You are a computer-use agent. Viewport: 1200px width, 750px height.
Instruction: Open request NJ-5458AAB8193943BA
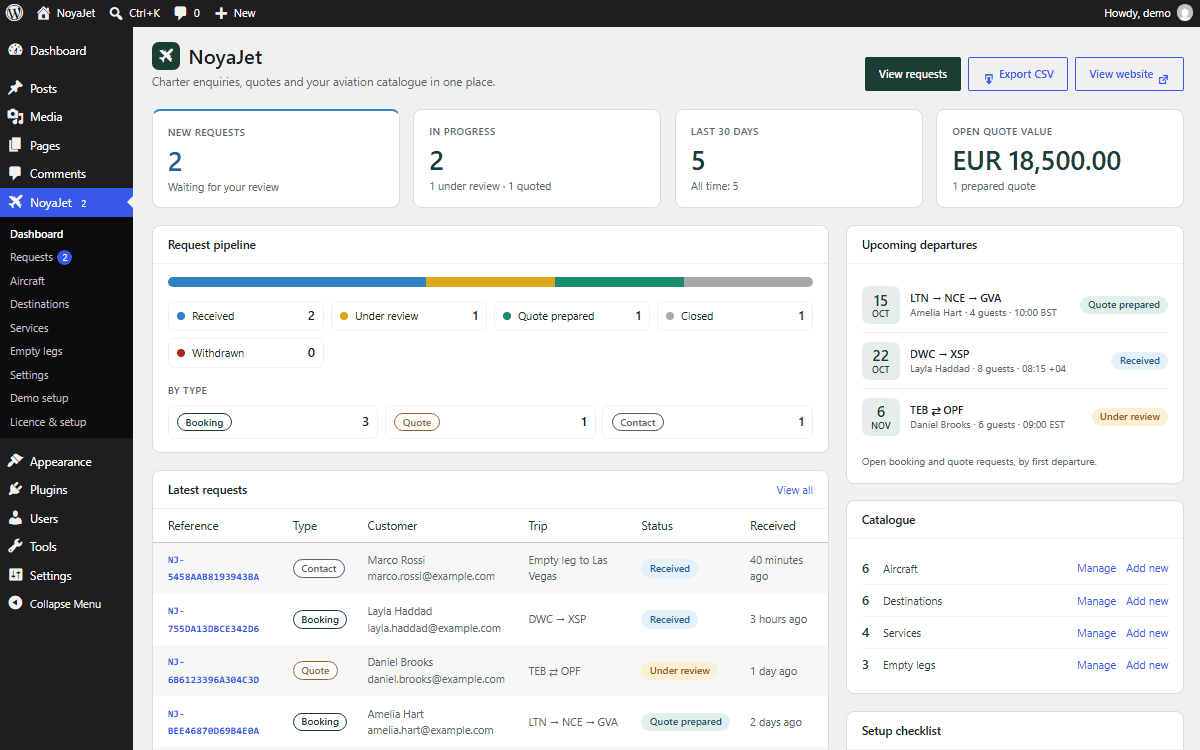[x=214, y=568]
